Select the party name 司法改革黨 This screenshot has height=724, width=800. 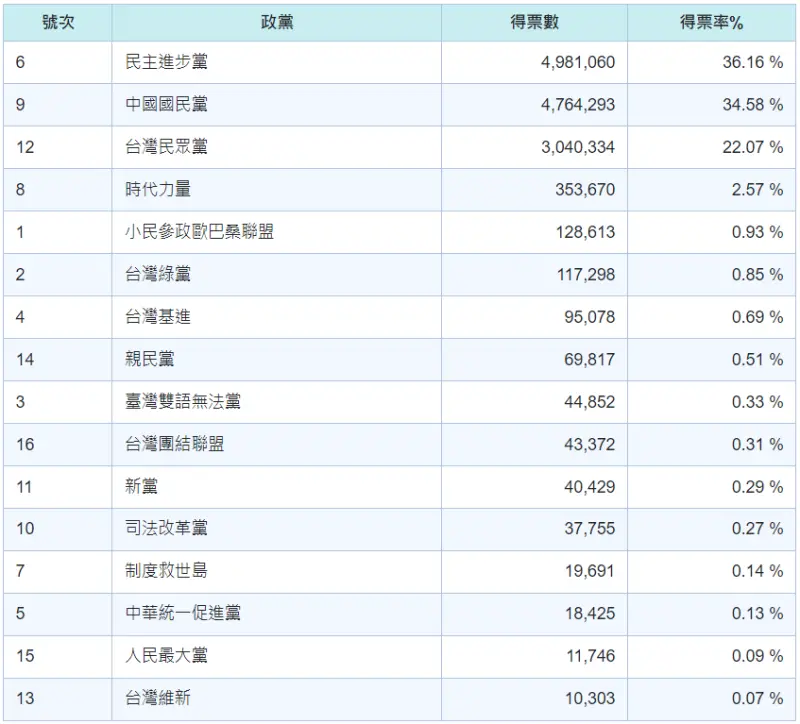166,528
